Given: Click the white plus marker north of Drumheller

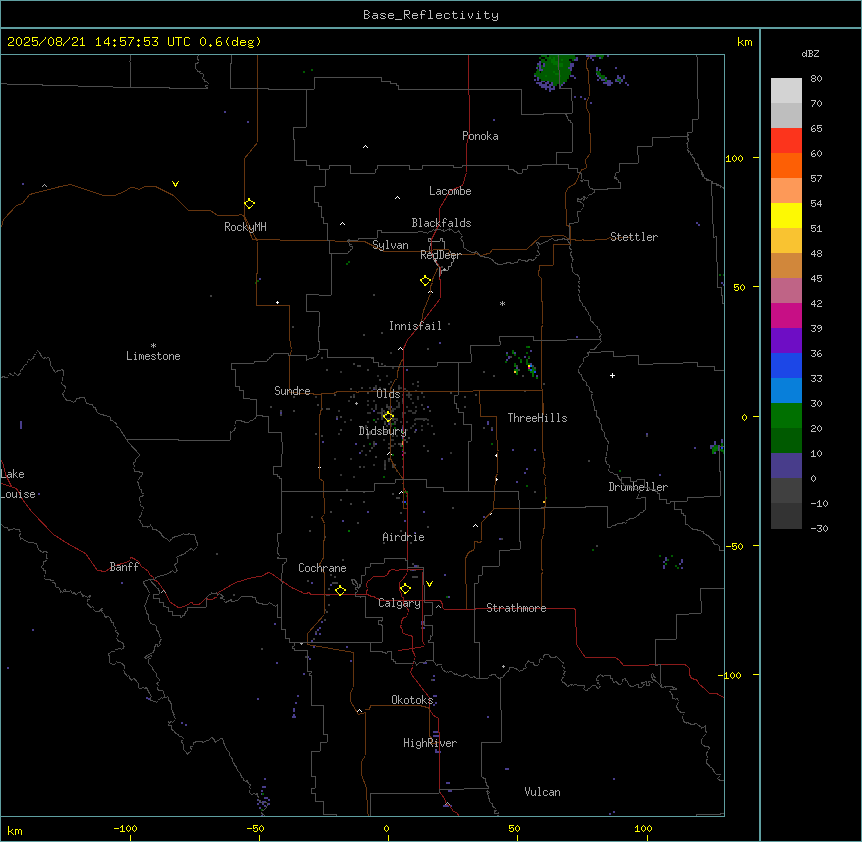Looking at the screenshot, I should click(612, 375).
